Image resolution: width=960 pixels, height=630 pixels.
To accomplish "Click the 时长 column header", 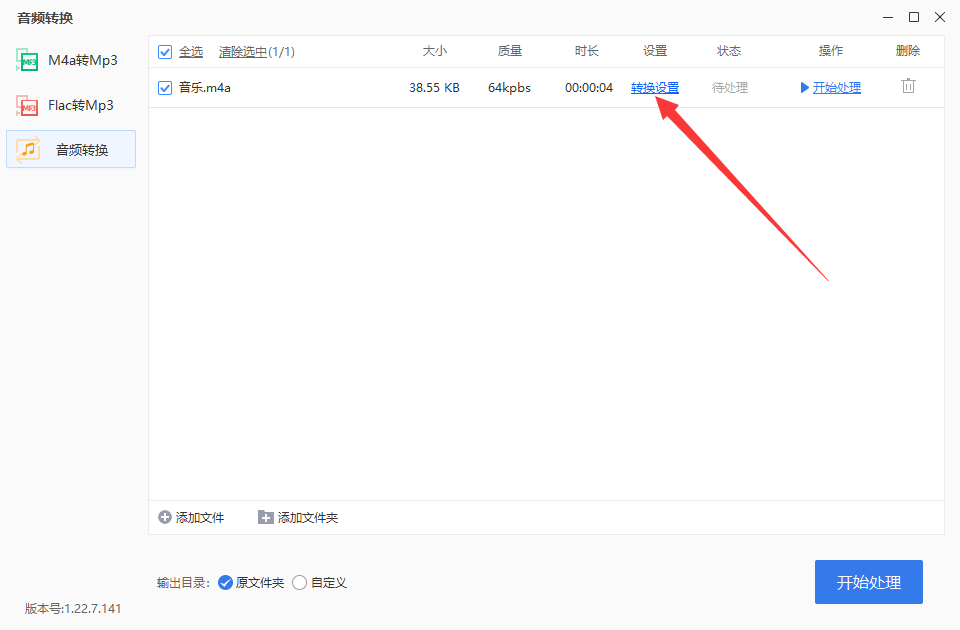I will click(x=587, y=51).
